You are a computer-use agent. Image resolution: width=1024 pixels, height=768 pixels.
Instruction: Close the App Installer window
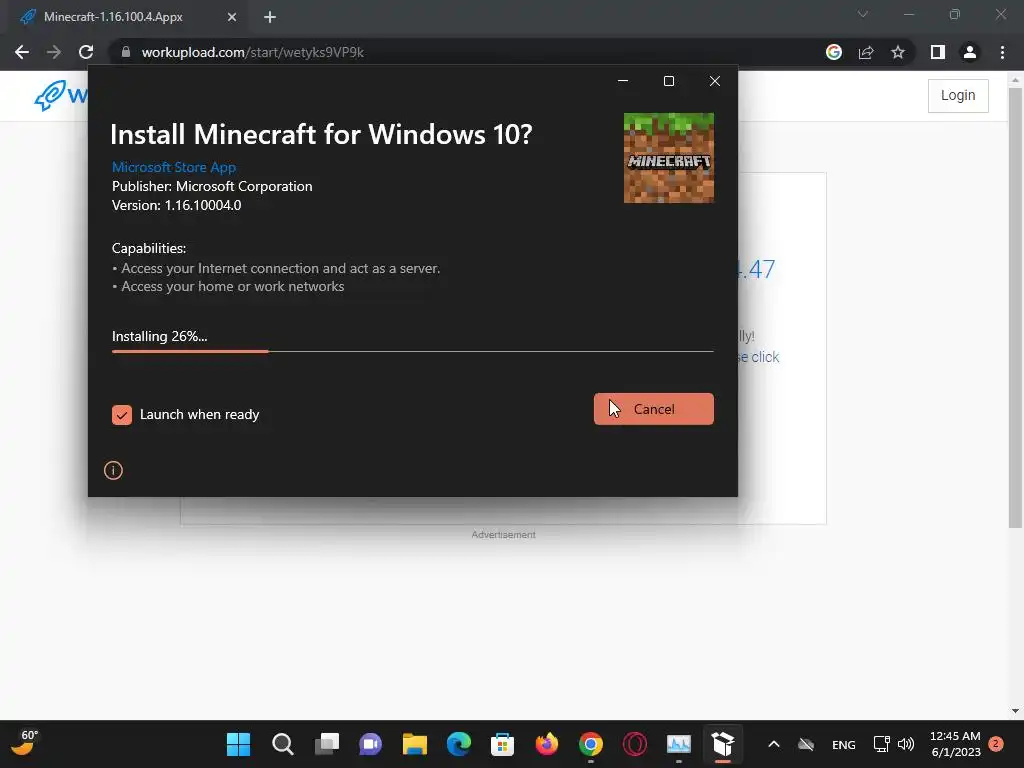[714, 81]
